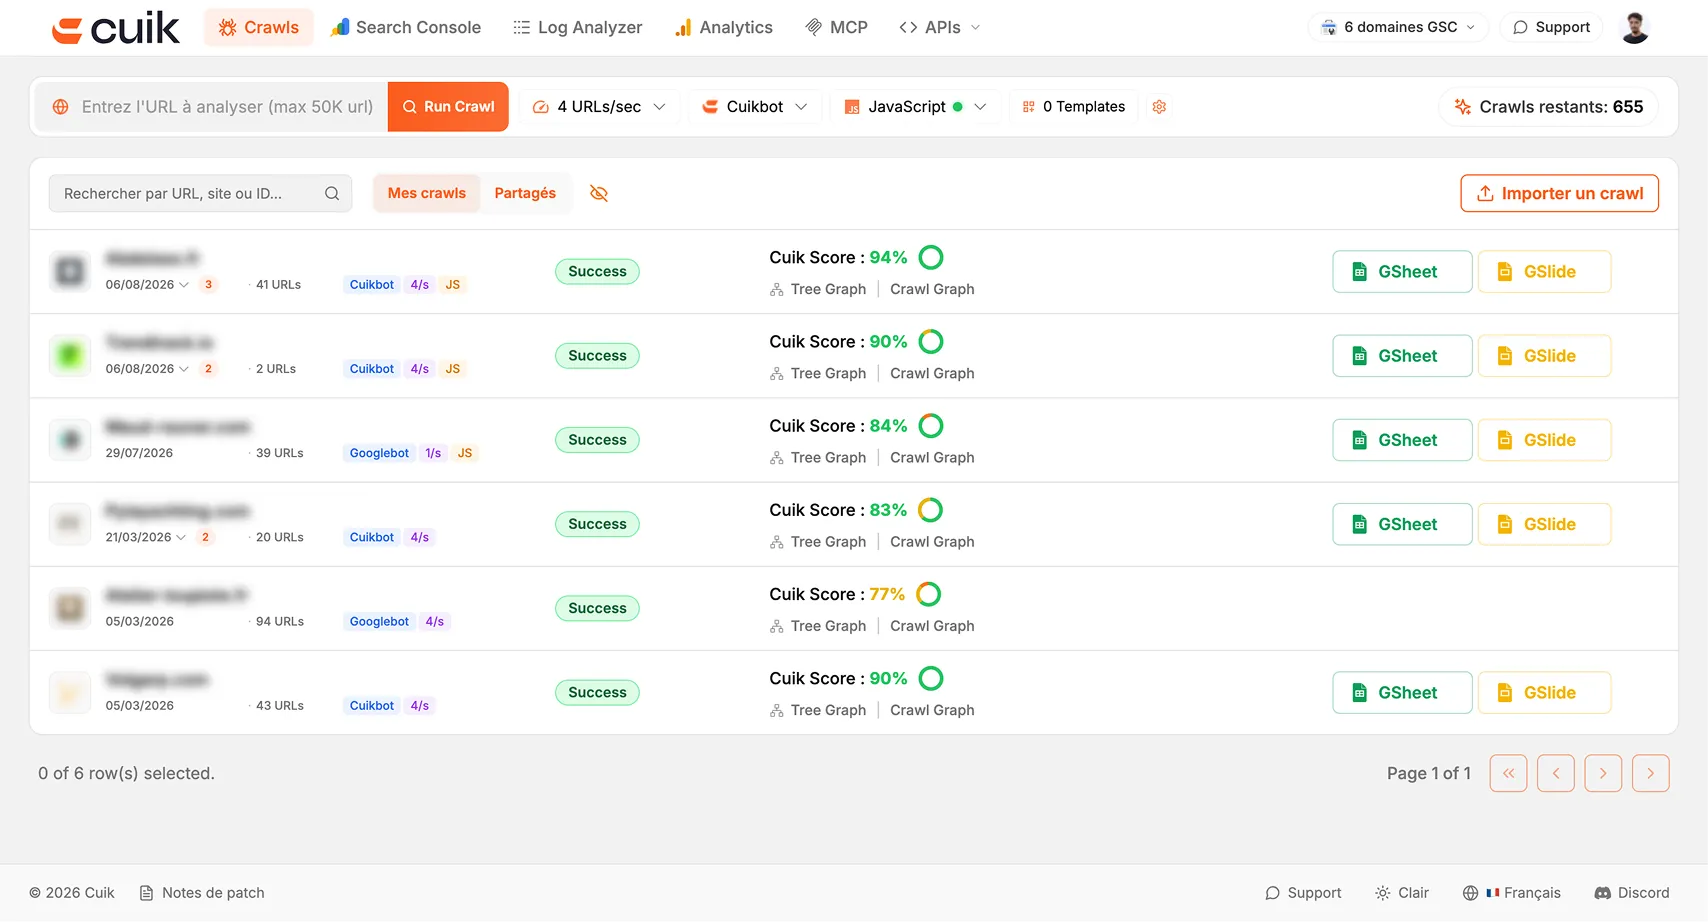Click the search magnifier icon
The image size is (1708, 922).
click(x=332, y=194)
